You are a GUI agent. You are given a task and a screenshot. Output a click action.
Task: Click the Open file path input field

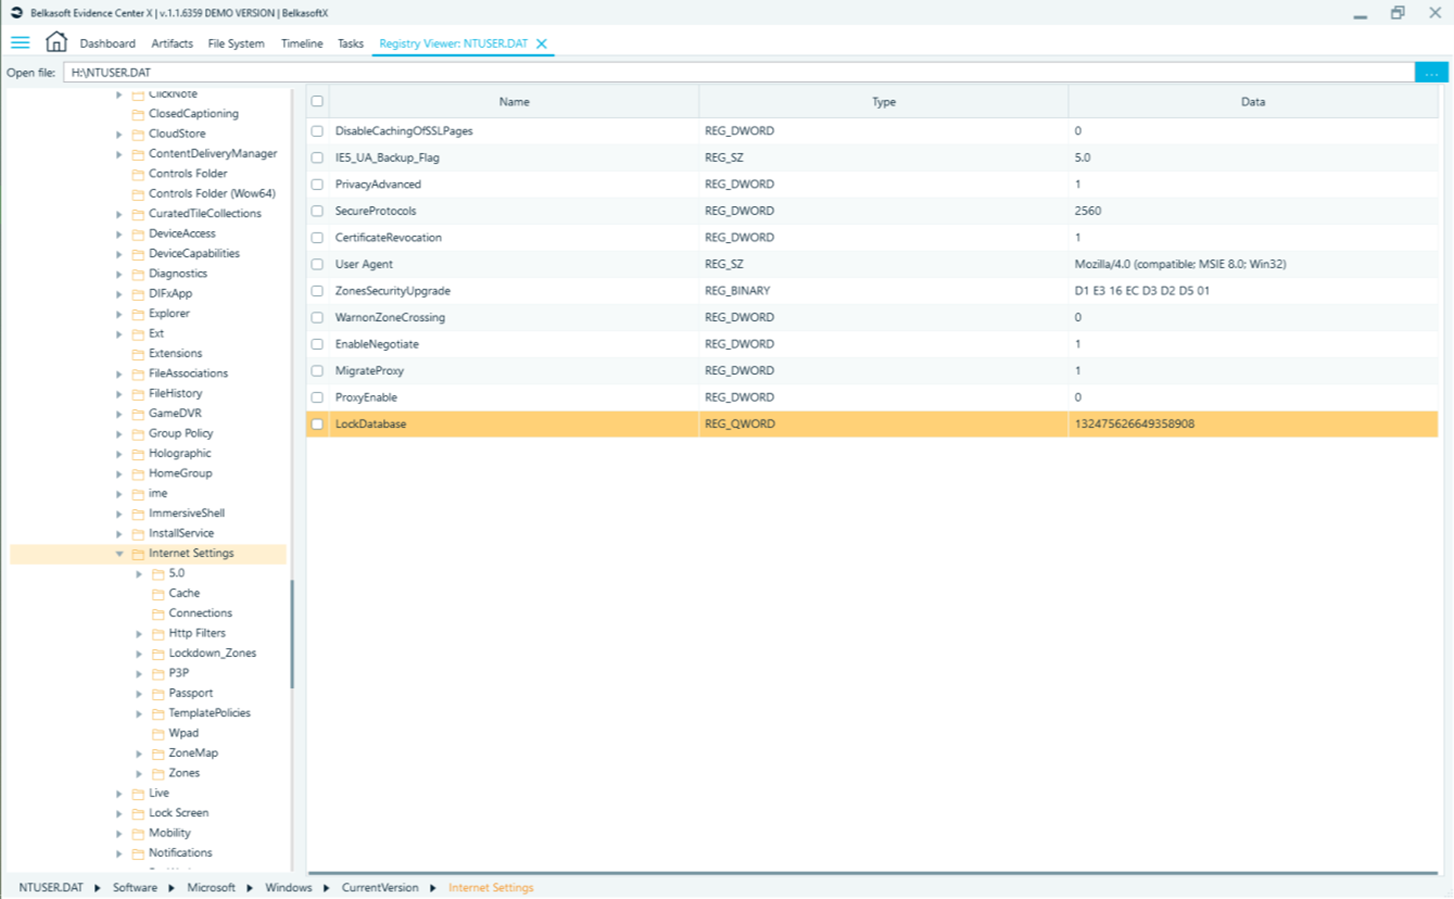click(x=739, y=73)
